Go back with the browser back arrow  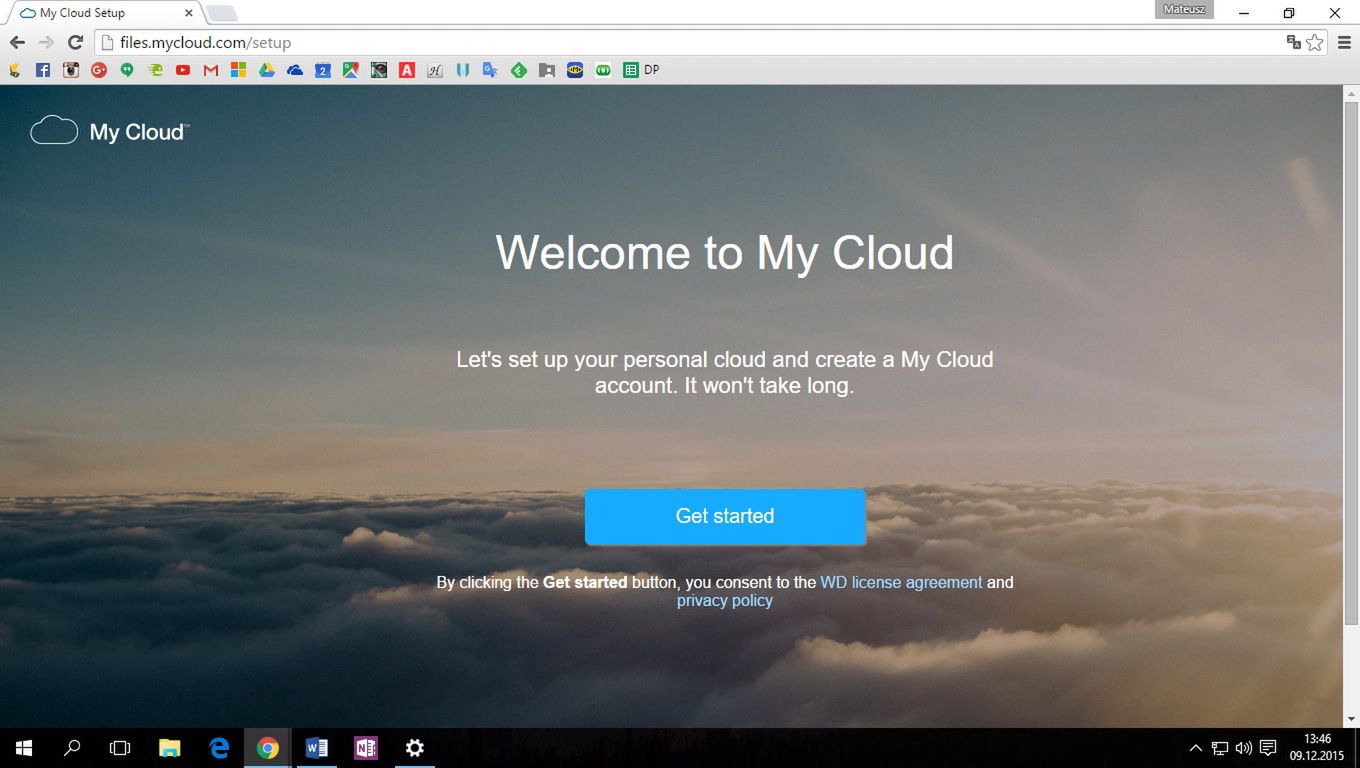(17, 42)
